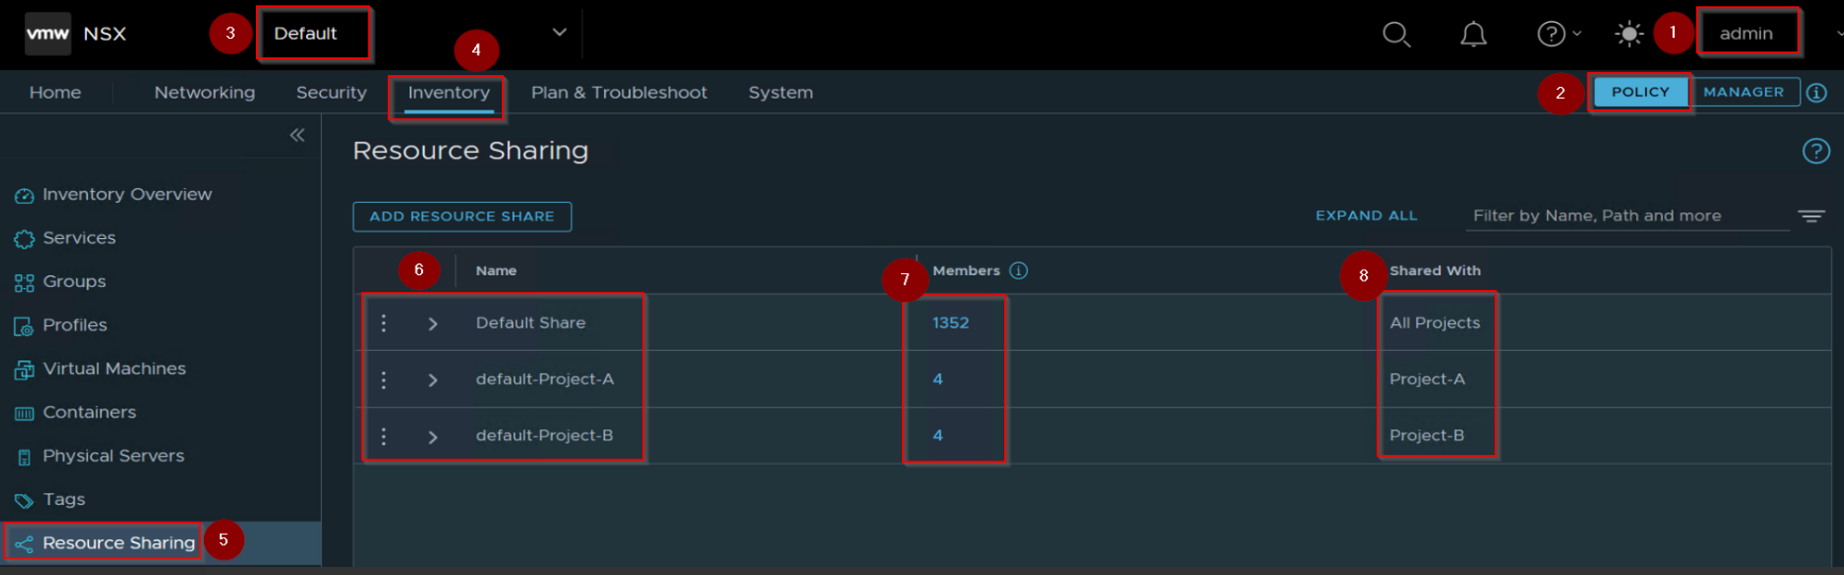1844x575 pixels.
Task: Open the Security tab
Action: click(x=331, y=92)
